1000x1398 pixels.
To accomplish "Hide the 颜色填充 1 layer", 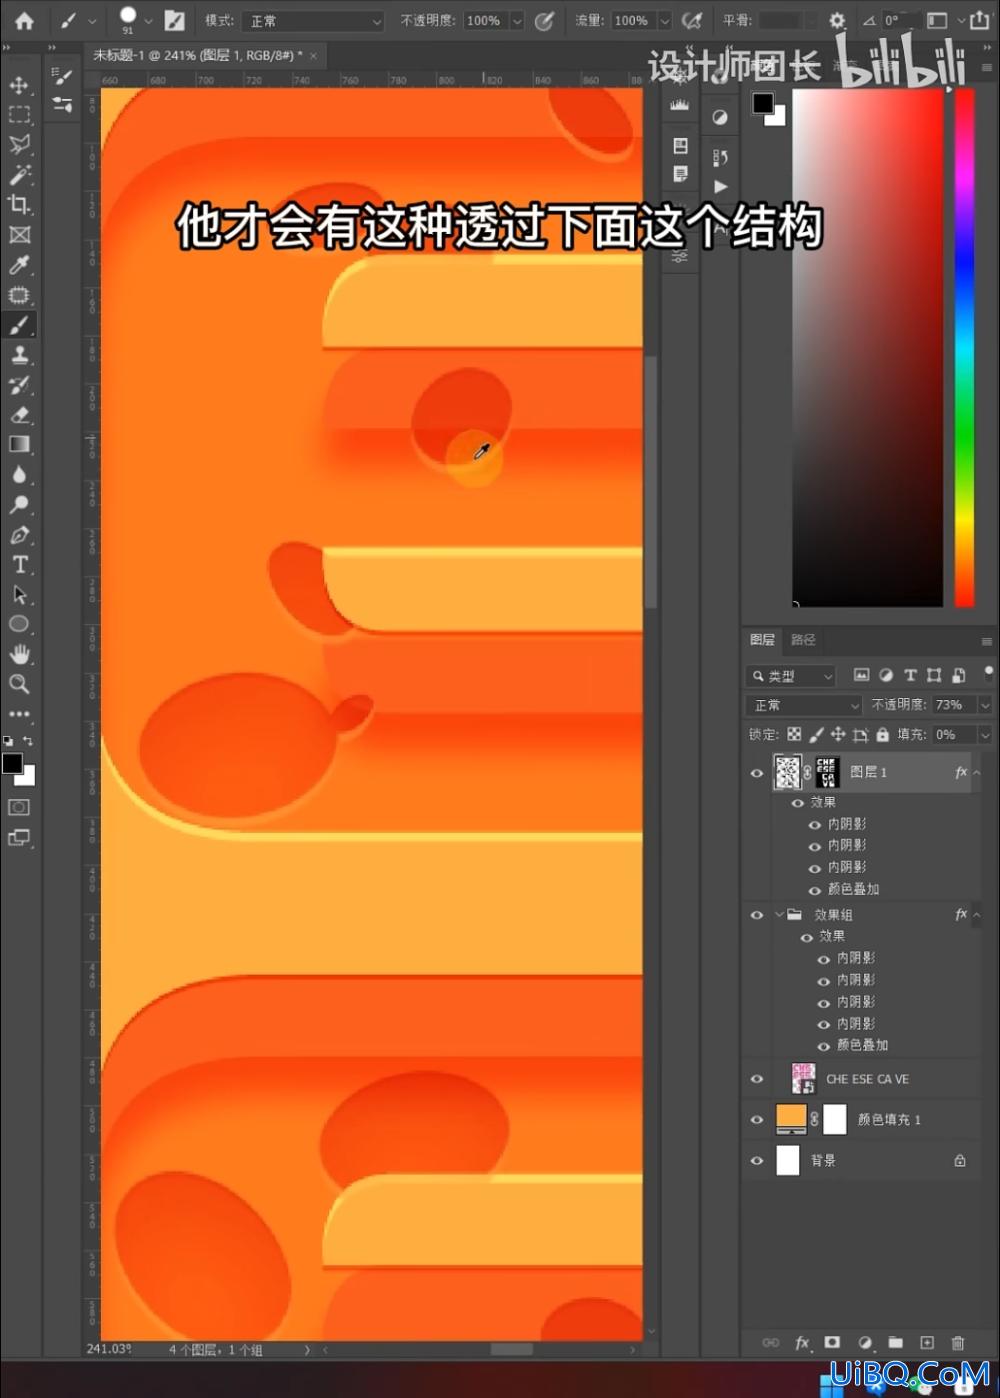I will (x=757, y=1120).
